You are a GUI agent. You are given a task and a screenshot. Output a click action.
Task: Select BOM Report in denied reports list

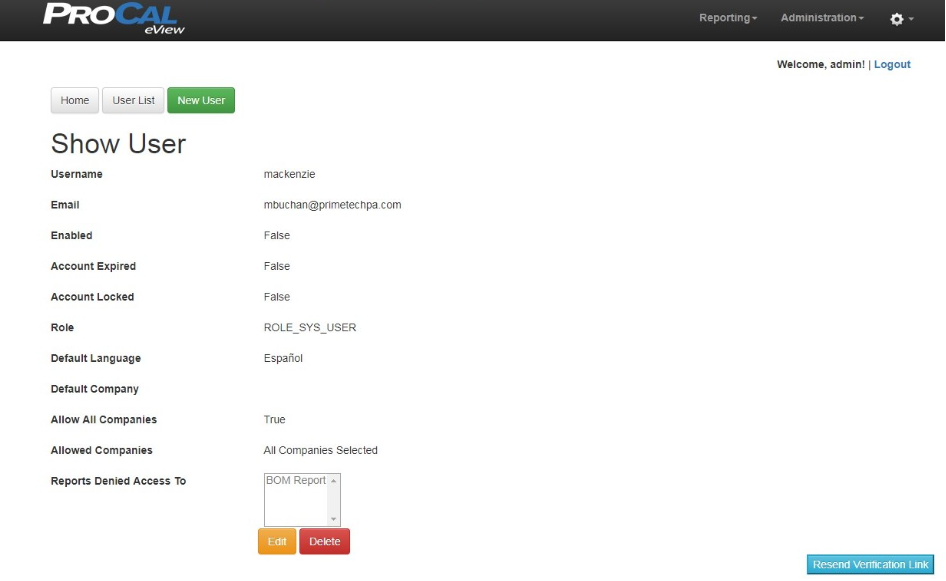(x=296, y=481)
